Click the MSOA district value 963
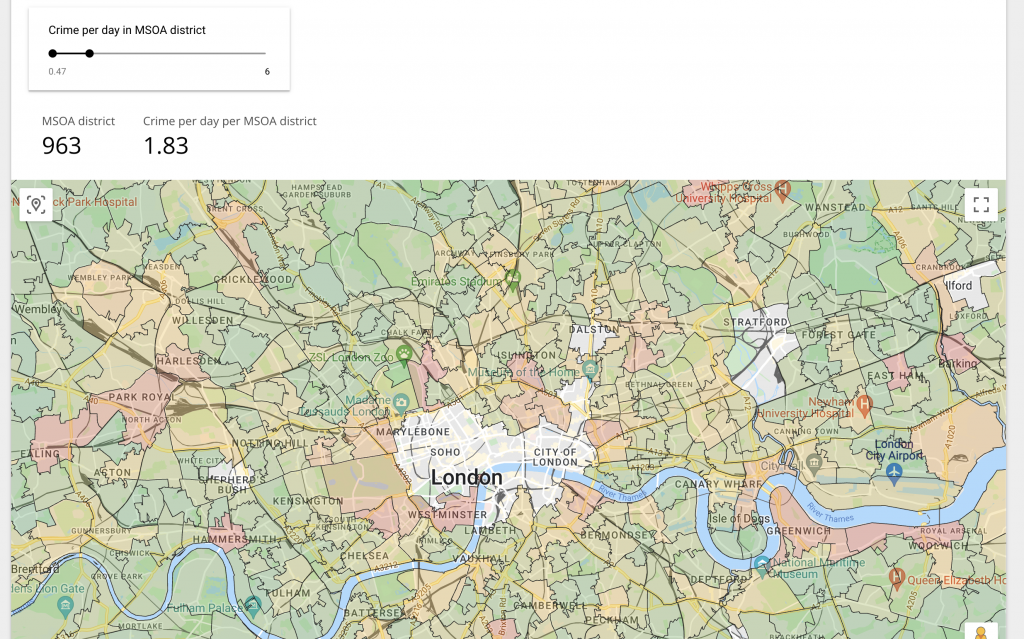 61,146
